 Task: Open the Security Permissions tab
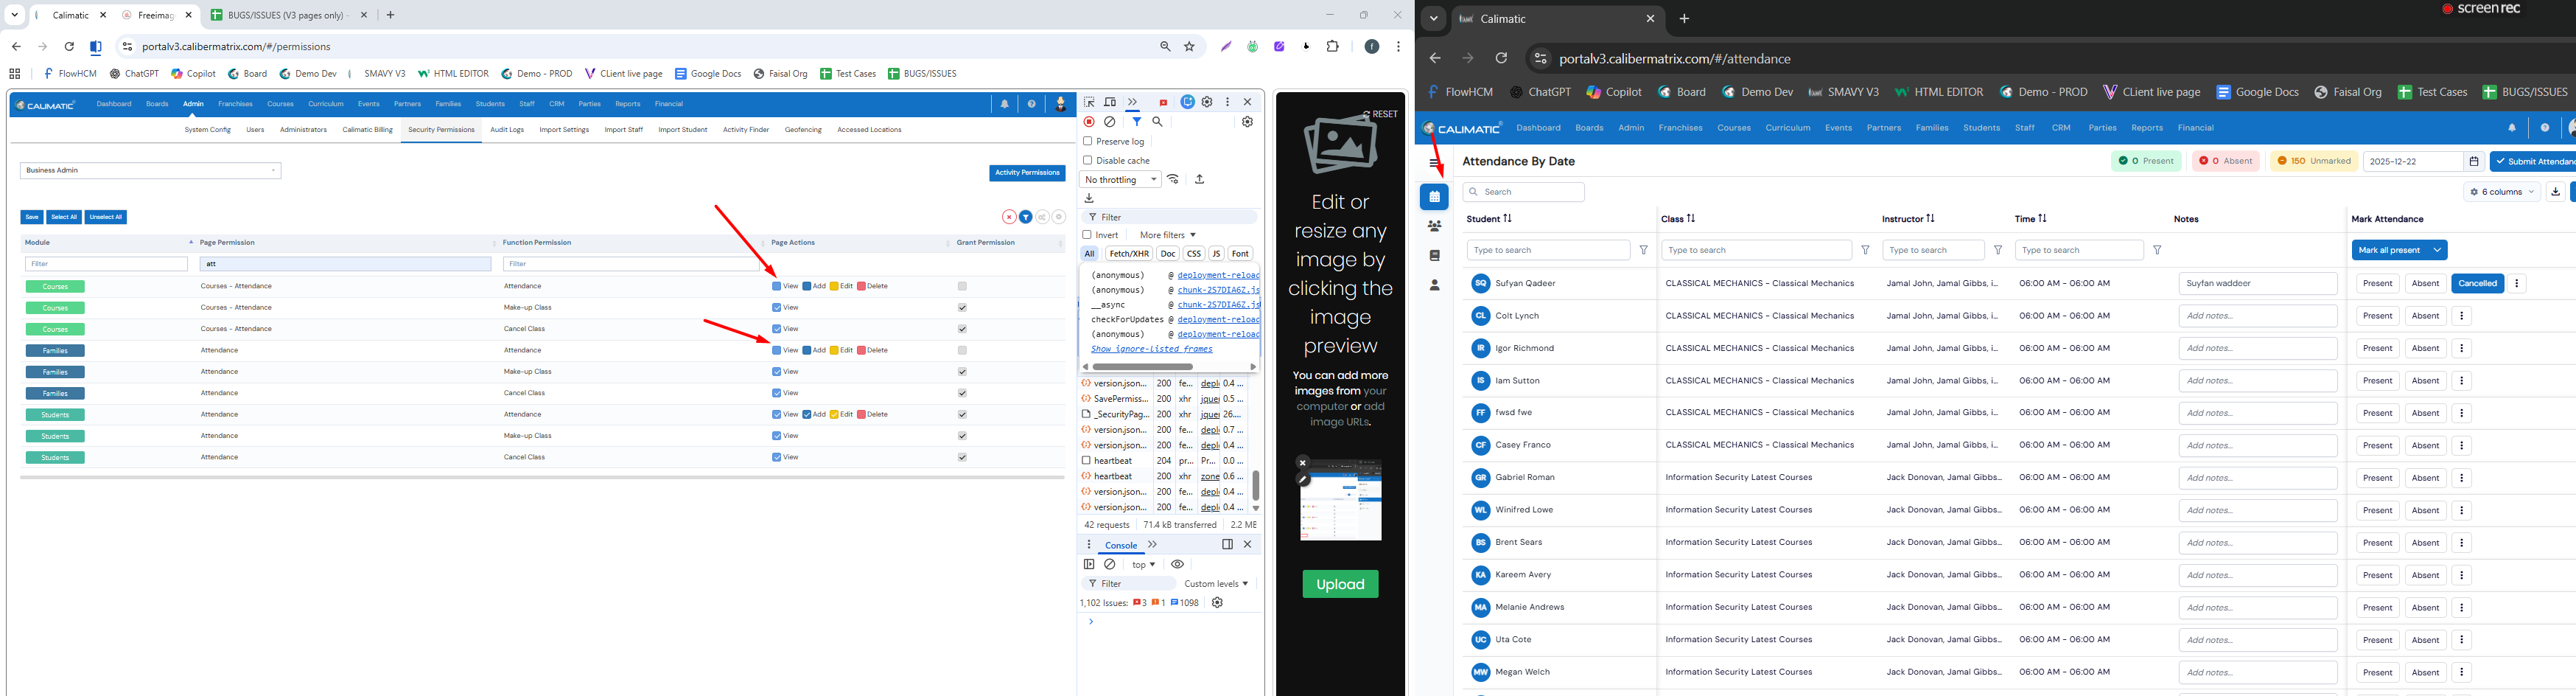pos(441,130)
